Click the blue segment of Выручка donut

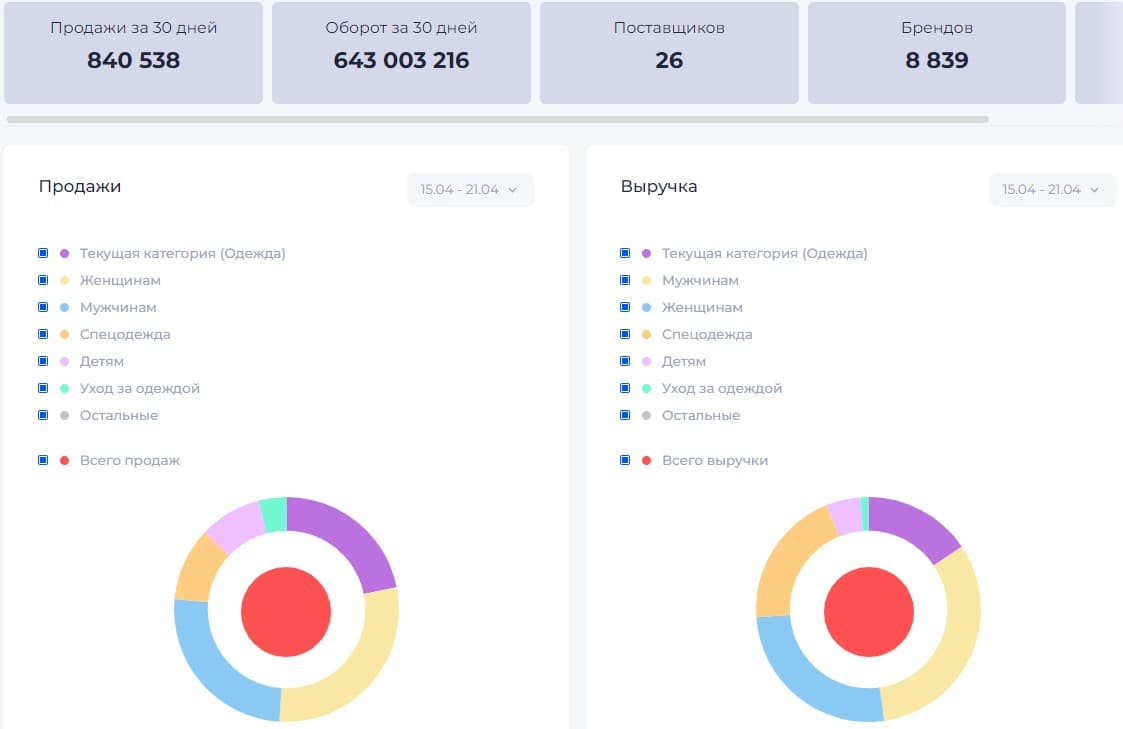point(805,679)
